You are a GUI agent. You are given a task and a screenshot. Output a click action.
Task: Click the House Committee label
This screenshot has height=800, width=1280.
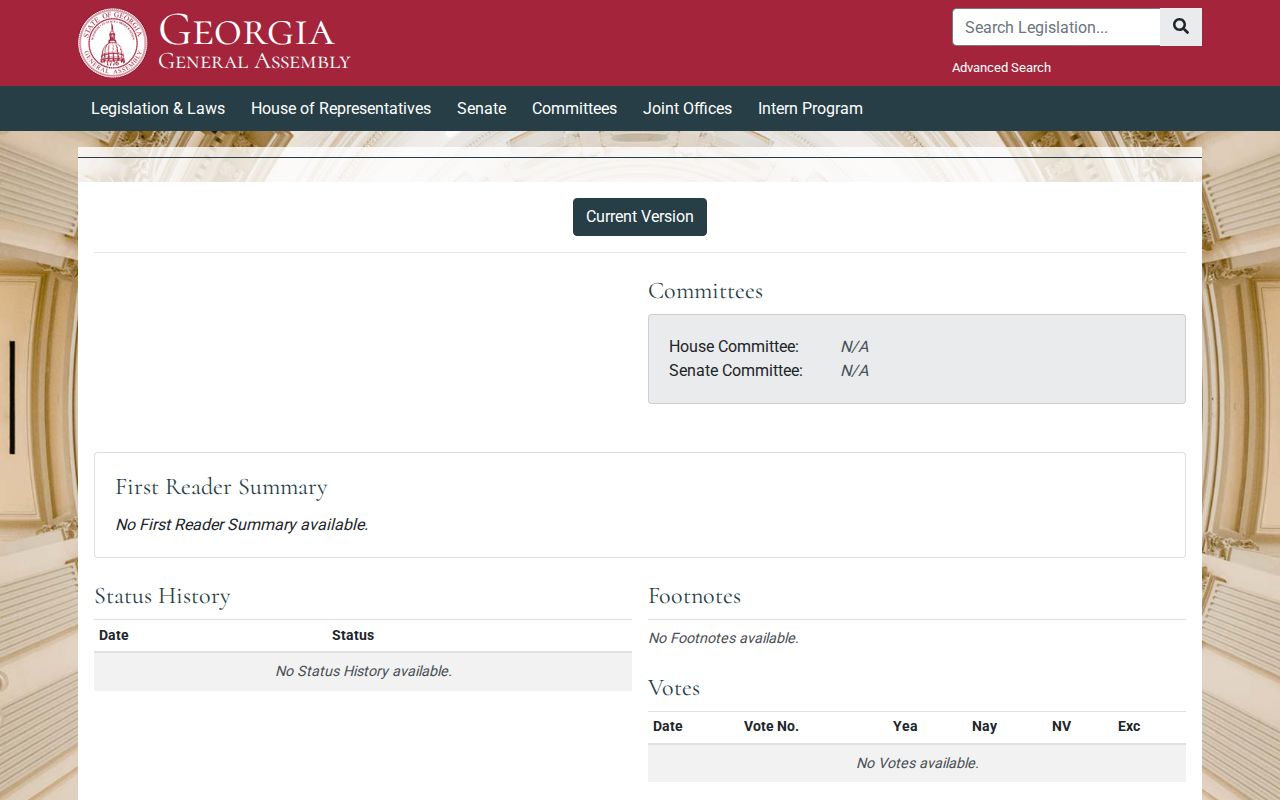pos(734,346)
